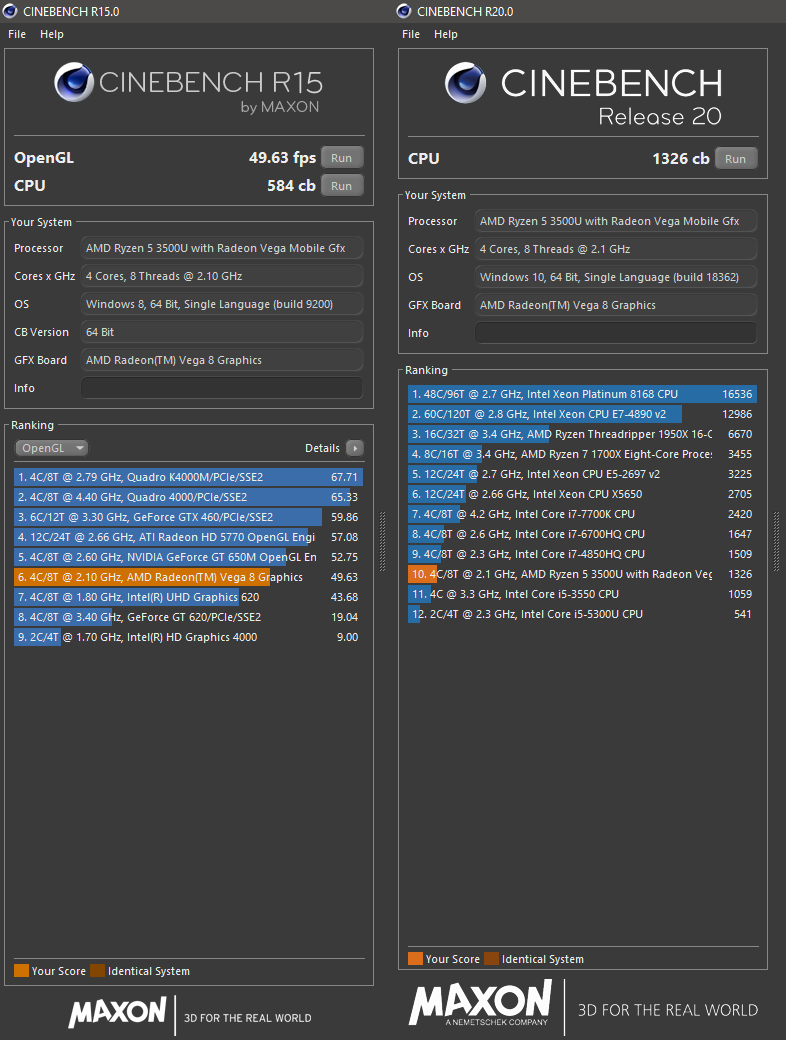Viewport: 786px width, 1040px height.
Task: Select Xeon E5-2697 v2 ranking row
Action: click(582, 474)
